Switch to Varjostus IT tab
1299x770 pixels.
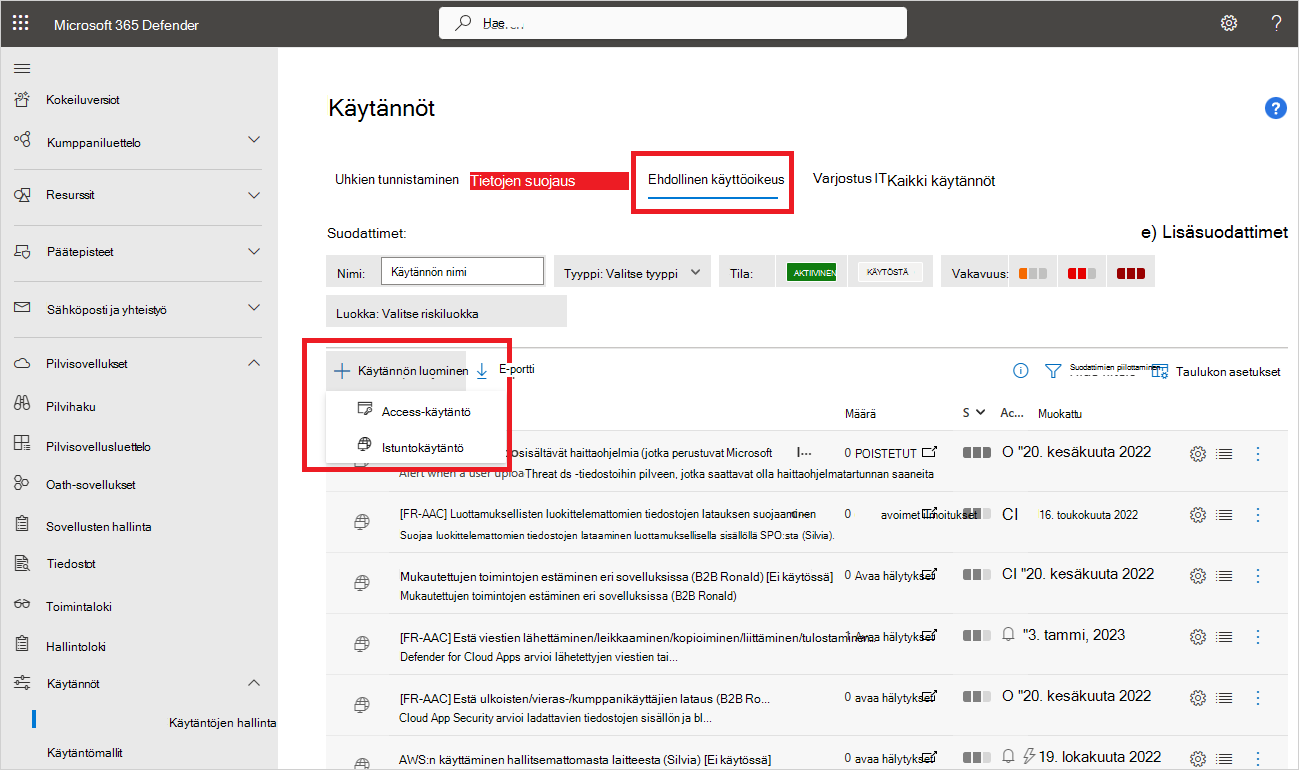pos(849,178)
